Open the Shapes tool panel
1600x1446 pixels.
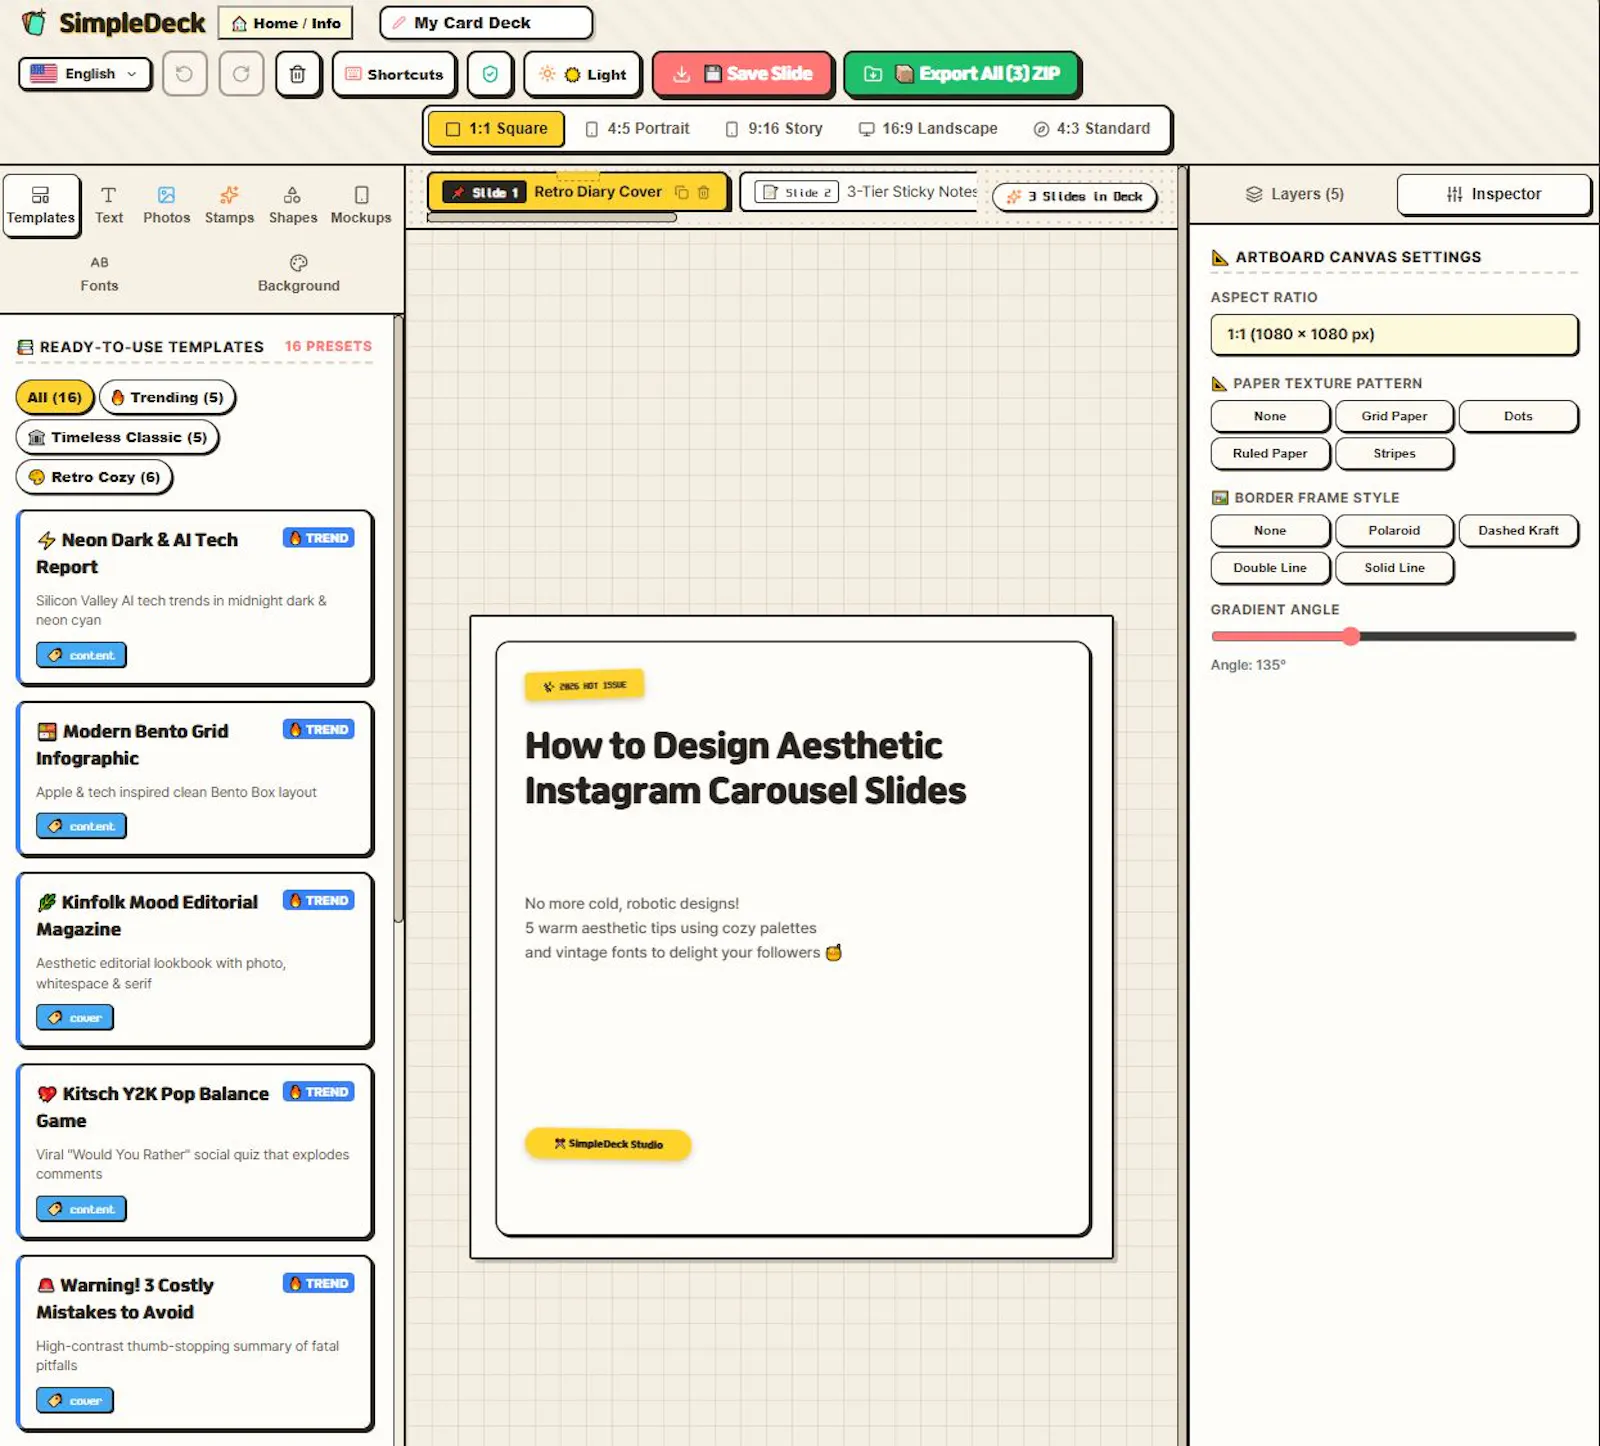click(x=293, y=205)
